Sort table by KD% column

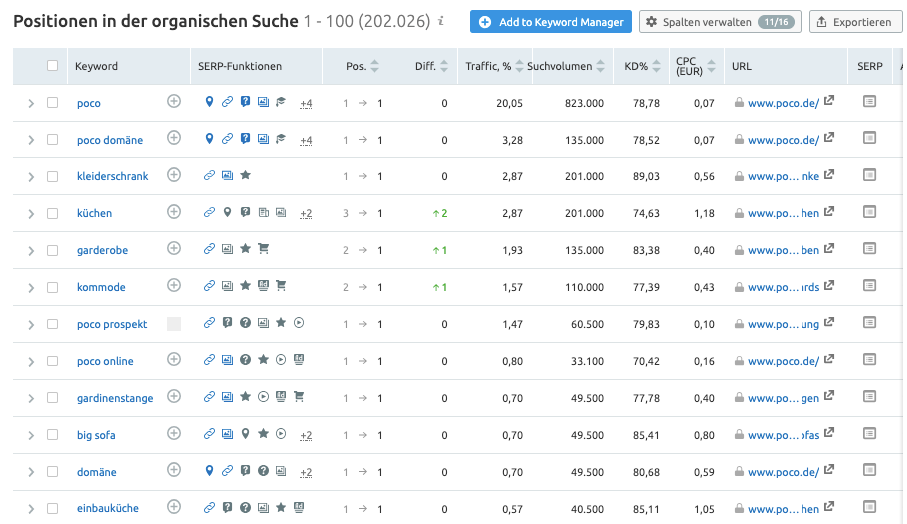[656, 66]
